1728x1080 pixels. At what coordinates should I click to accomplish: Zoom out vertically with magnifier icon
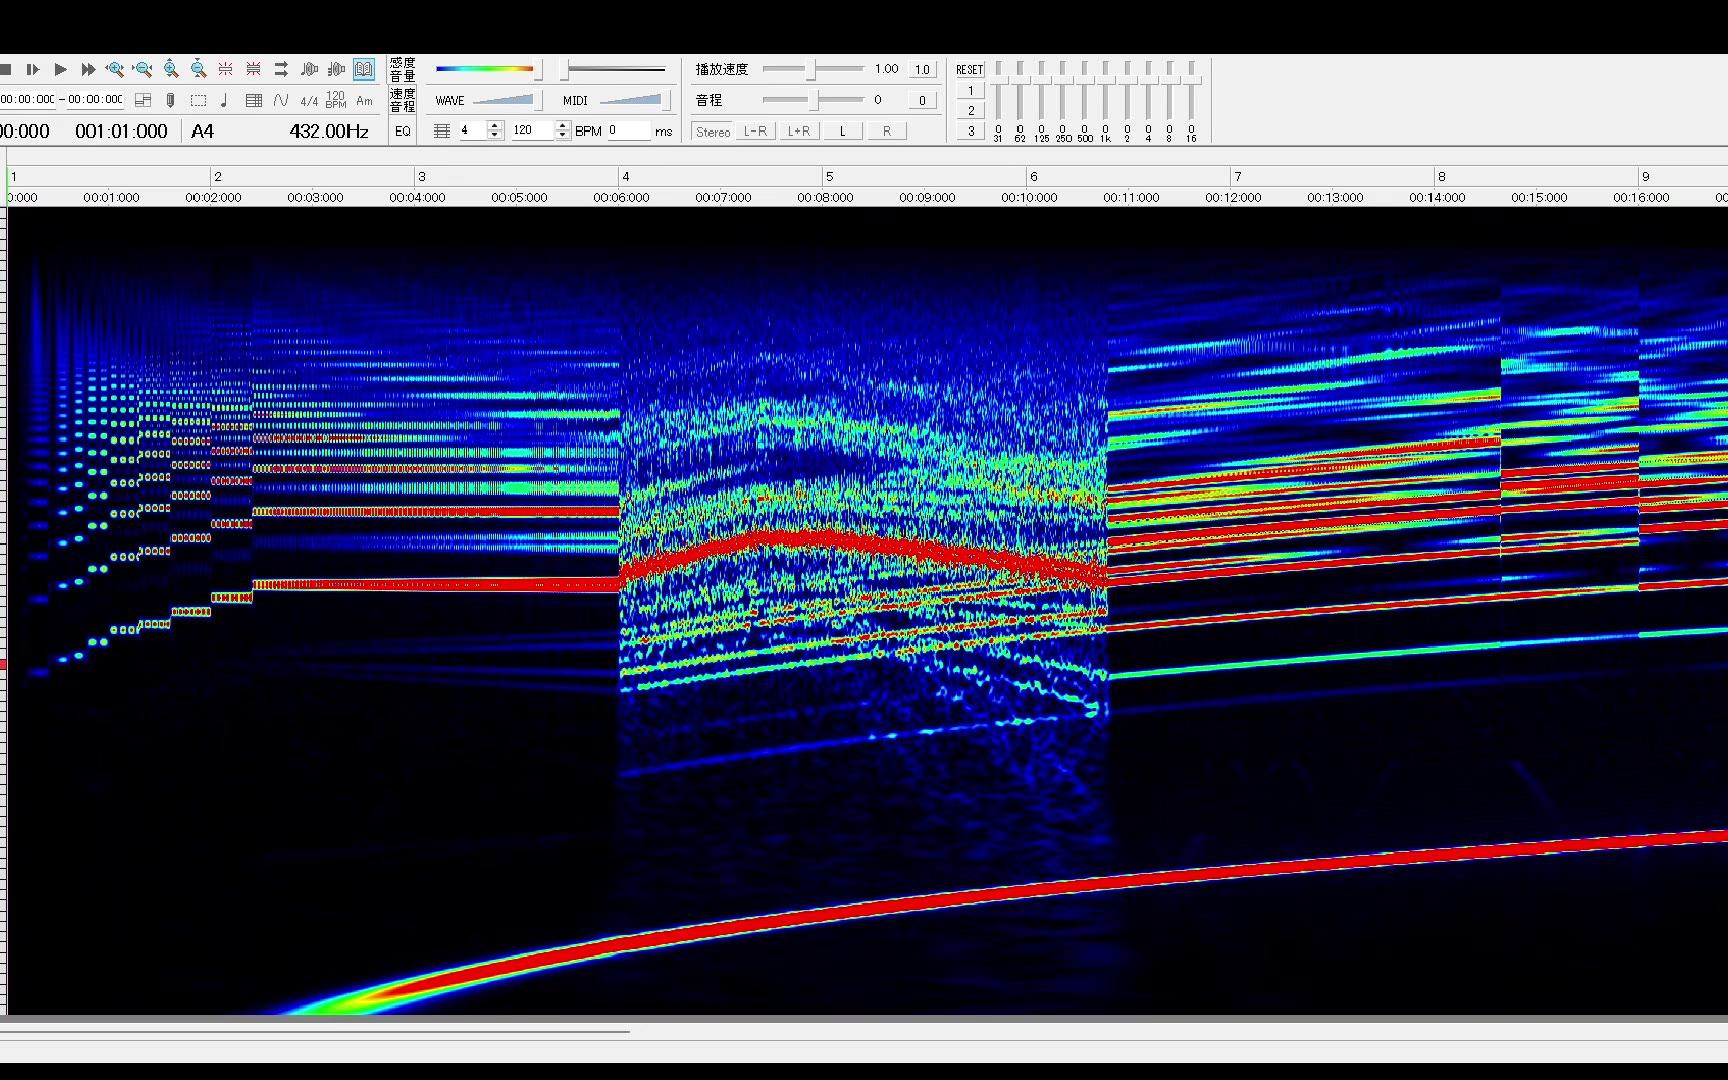(198, 69)
